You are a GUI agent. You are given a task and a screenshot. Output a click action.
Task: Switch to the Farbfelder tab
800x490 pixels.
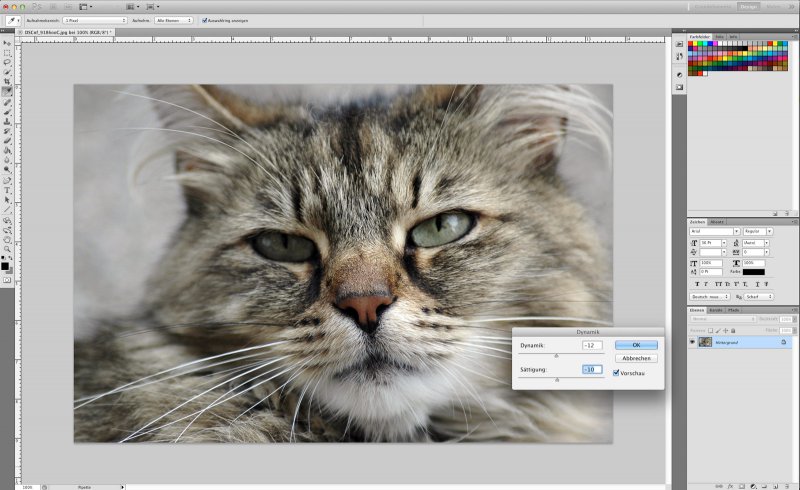pyautogui.click(x=699, y=37)
